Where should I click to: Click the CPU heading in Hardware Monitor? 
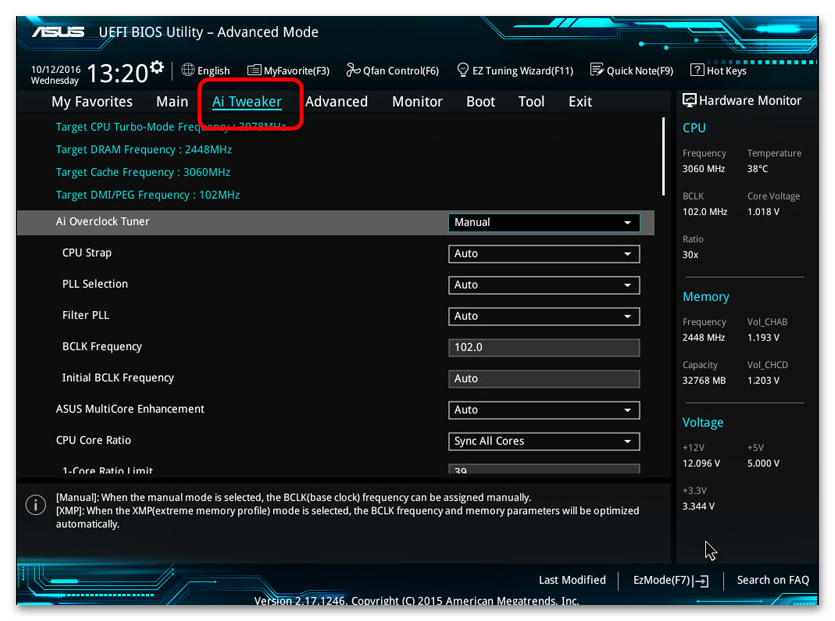(694, 128)
